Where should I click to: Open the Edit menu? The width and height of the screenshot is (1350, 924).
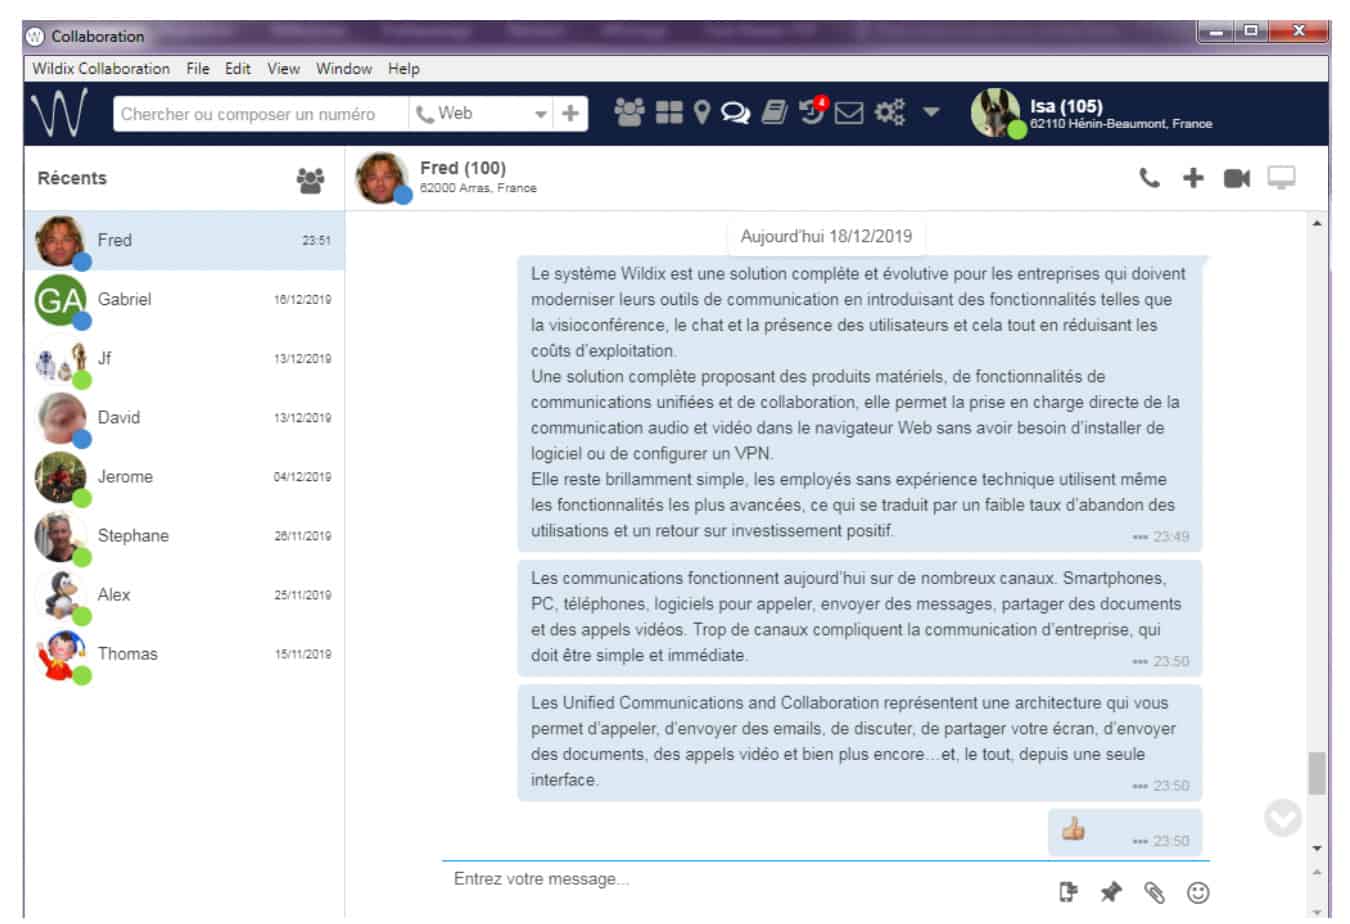(238, 68)
